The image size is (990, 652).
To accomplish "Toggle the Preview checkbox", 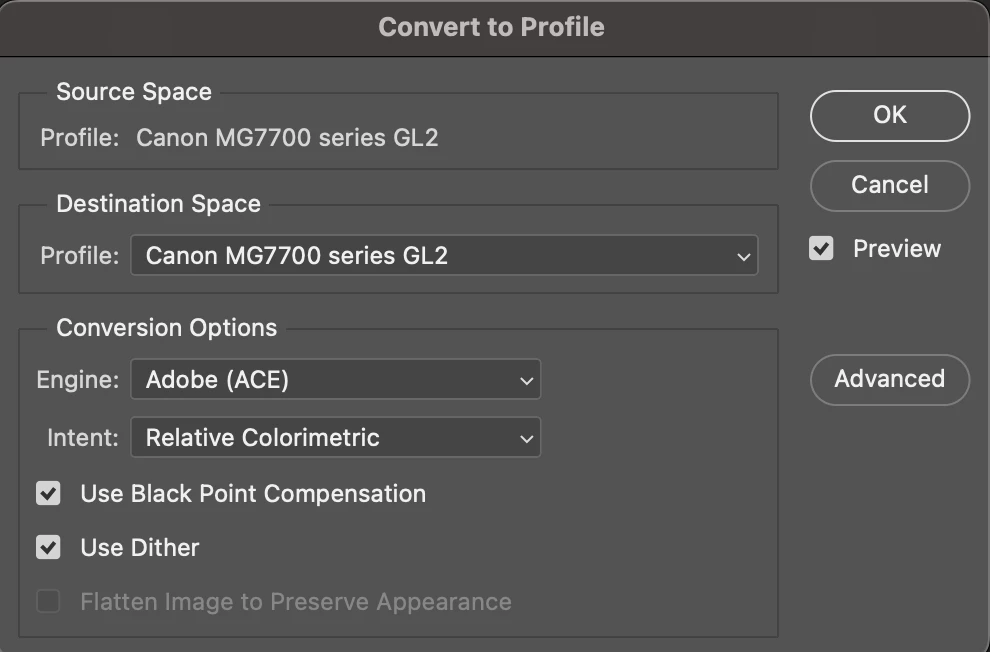I will (821, 249).
